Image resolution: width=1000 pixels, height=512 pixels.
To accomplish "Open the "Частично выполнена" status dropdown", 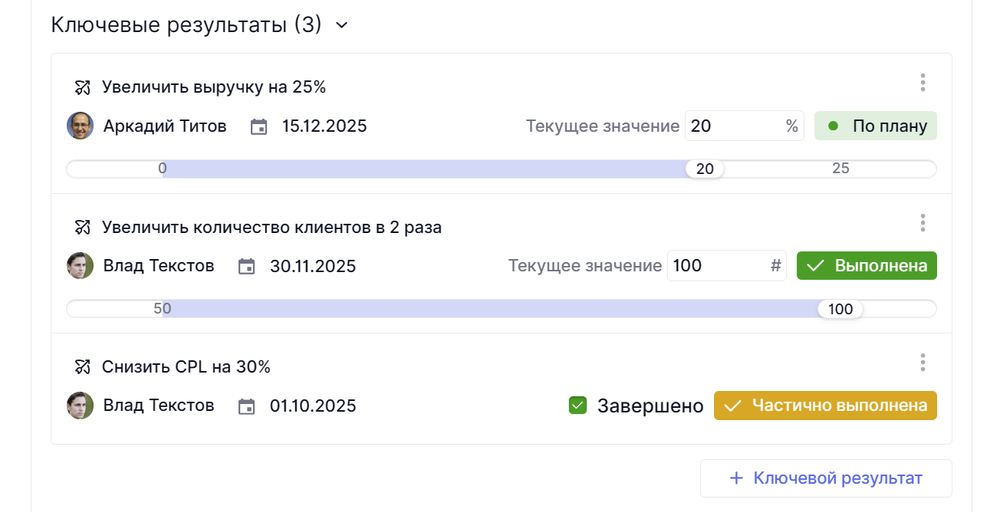I will pyautogui.click(x=825, y=406).
